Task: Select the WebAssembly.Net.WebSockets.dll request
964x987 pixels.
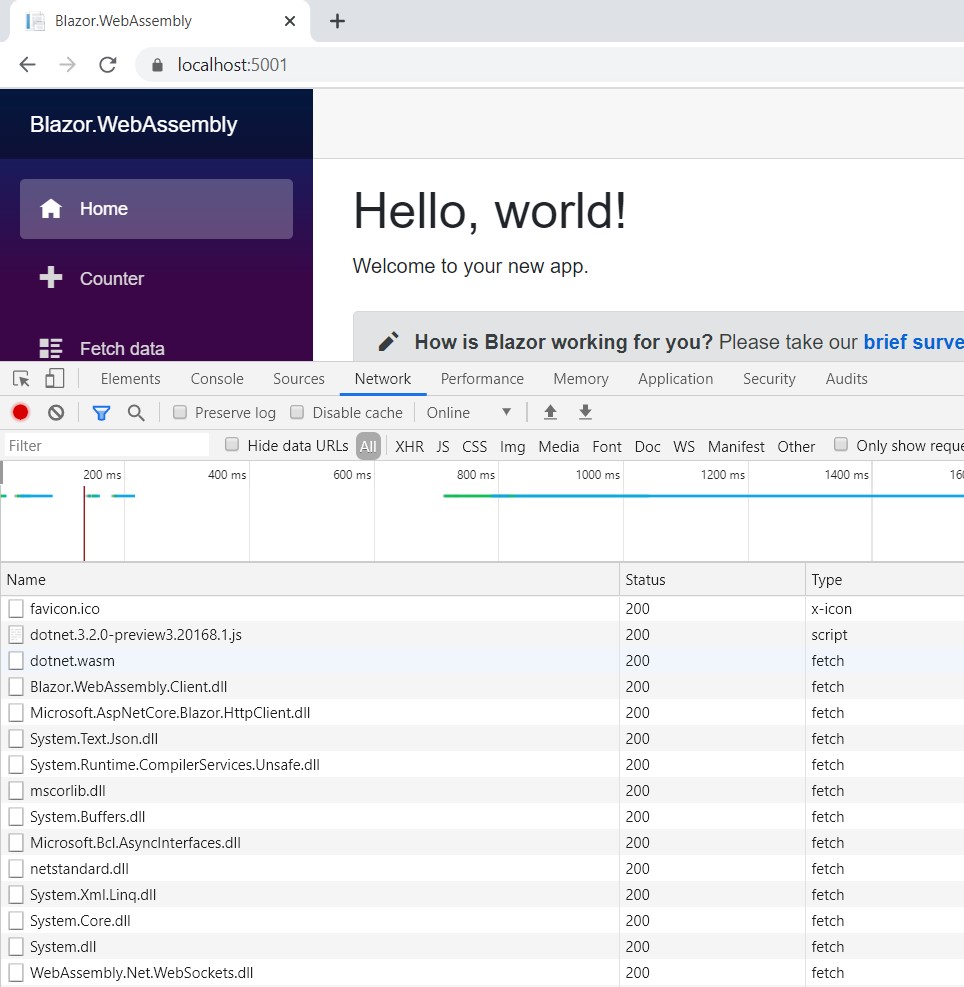Action: (482, 973)
